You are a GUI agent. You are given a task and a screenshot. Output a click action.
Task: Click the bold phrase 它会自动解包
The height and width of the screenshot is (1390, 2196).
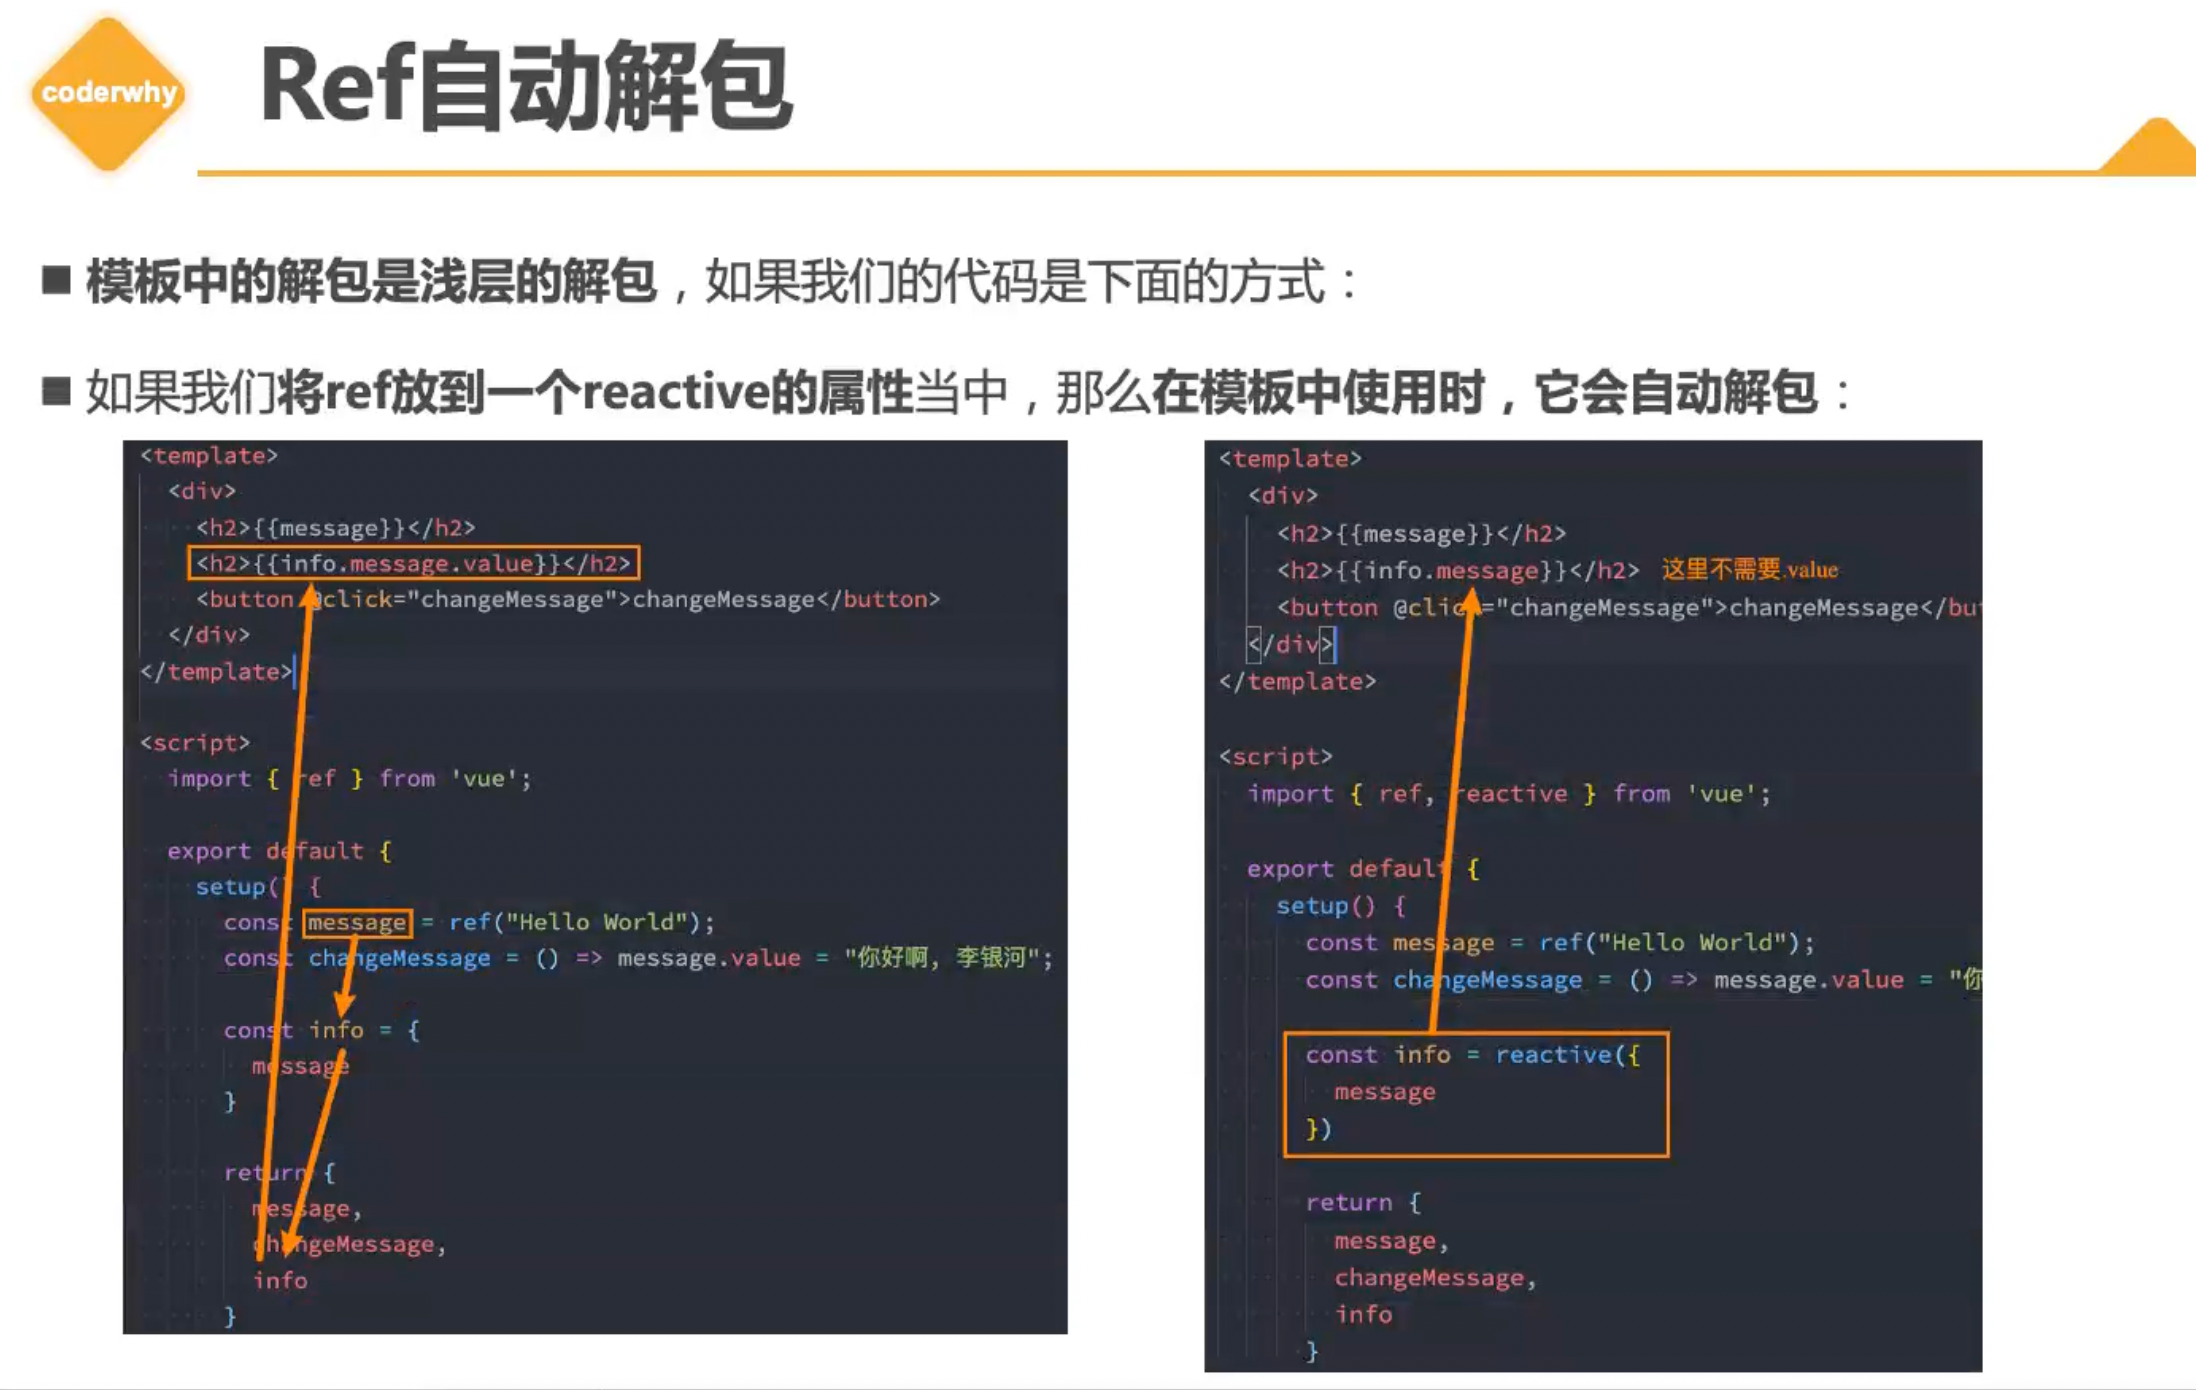[1675, 391]
